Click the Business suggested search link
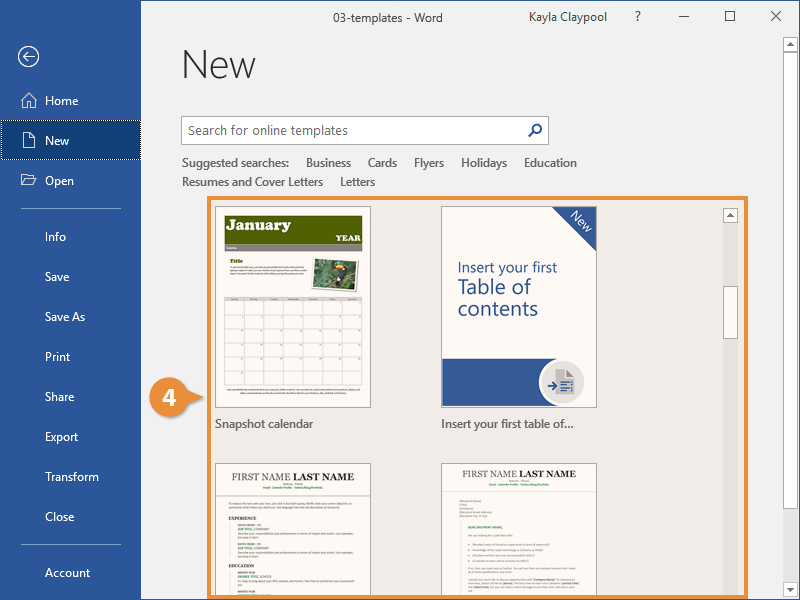This screenshot has height=600, width=800. [x=329, y=163]
